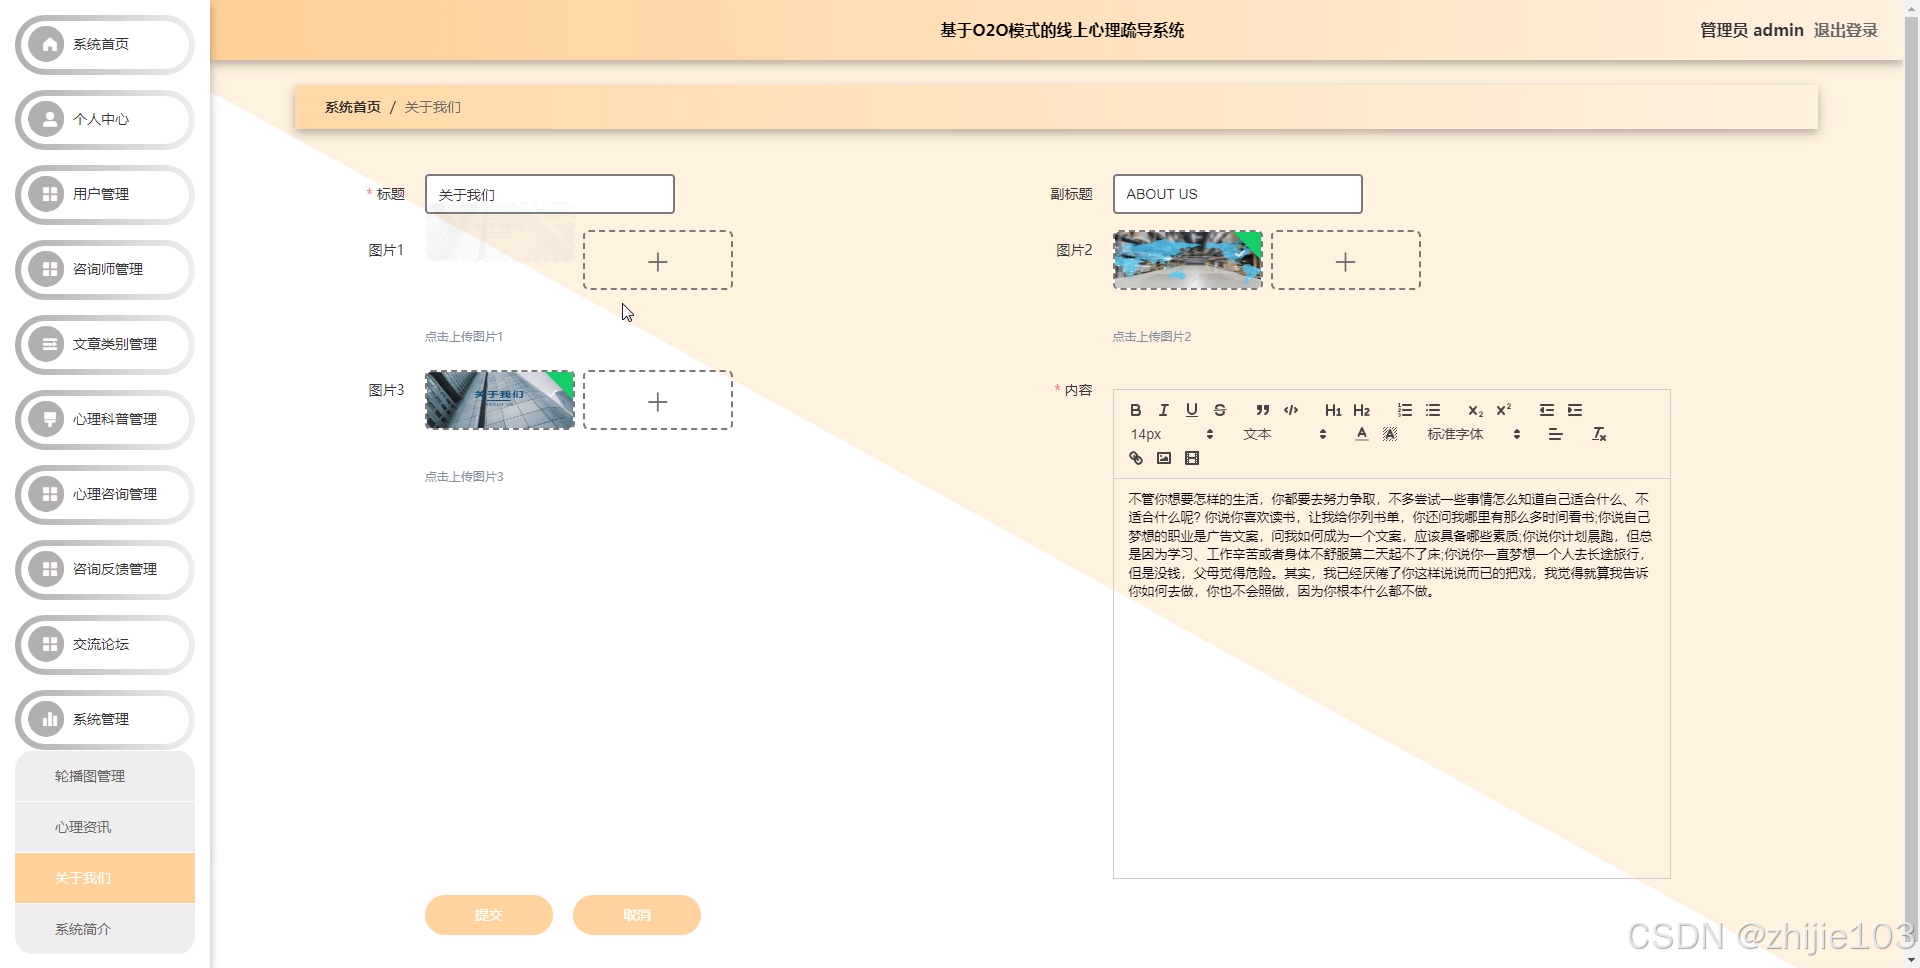Toggle underline formatting
This screenshot has width=1920, height=968.
(x=1191, y=410)
